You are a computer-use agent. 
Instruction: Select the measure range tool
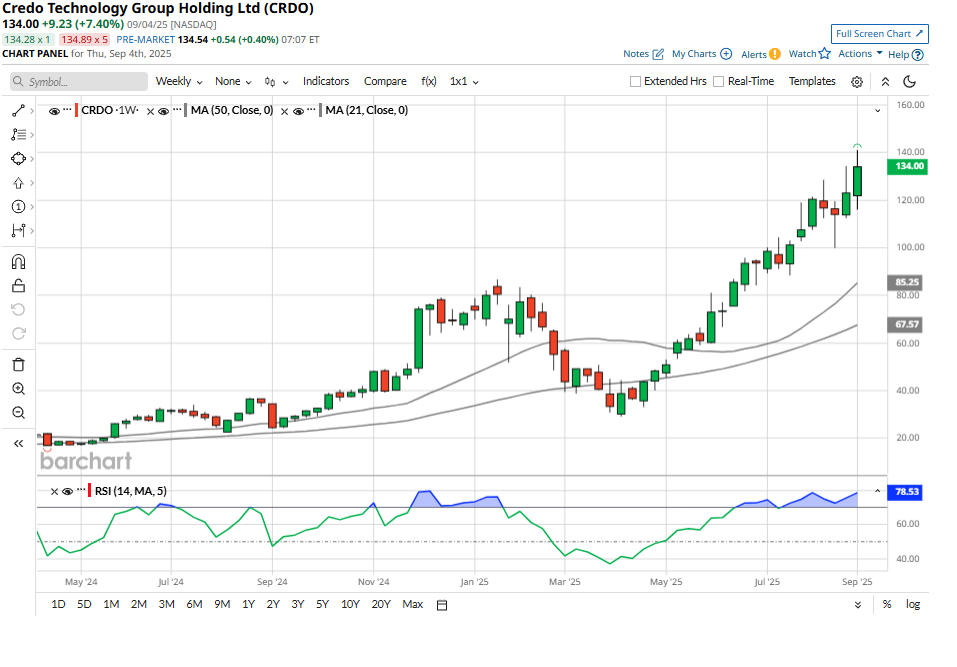(x=18, y=231)
